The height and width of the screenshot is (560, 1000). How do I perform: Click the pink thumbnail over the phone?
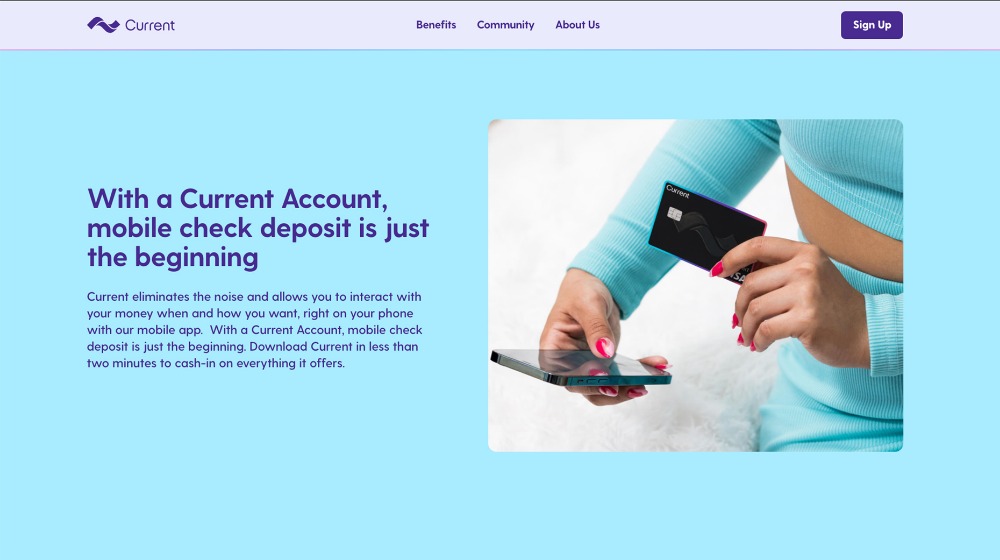(x=604, y=346)
